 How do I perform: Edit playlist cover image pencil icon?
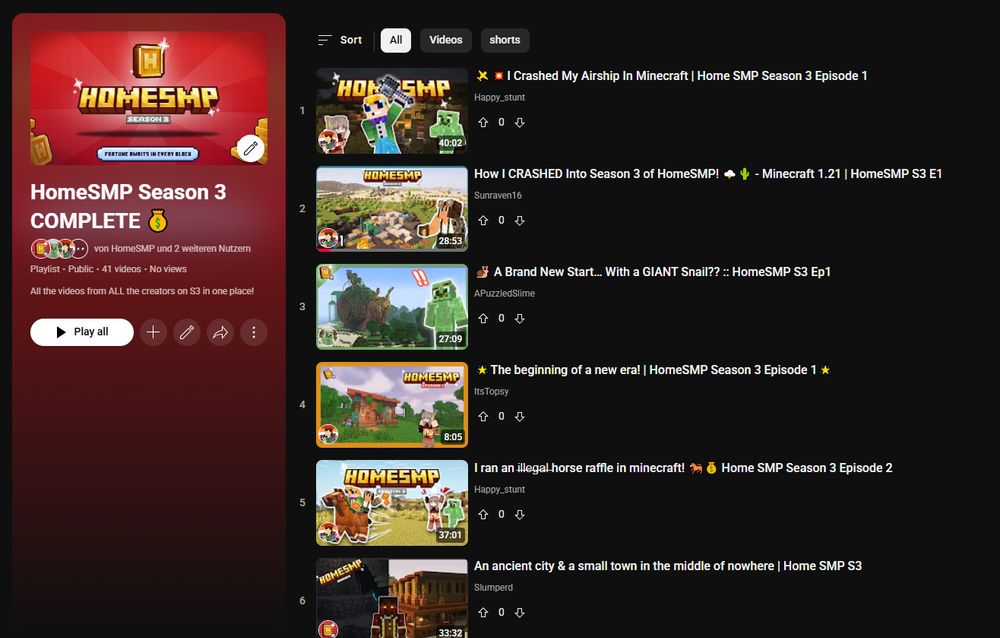(x=250, y=149)
